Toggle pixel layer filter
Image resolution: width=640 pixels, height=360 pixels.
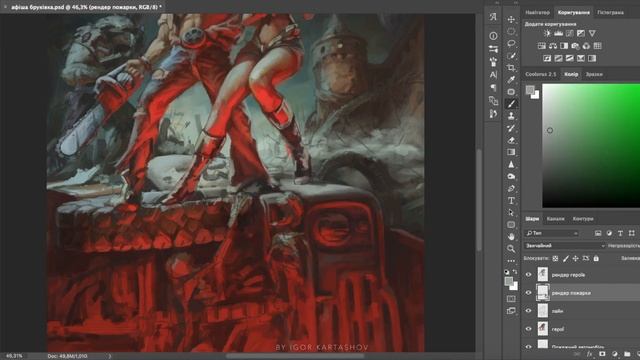pos(598,233)
